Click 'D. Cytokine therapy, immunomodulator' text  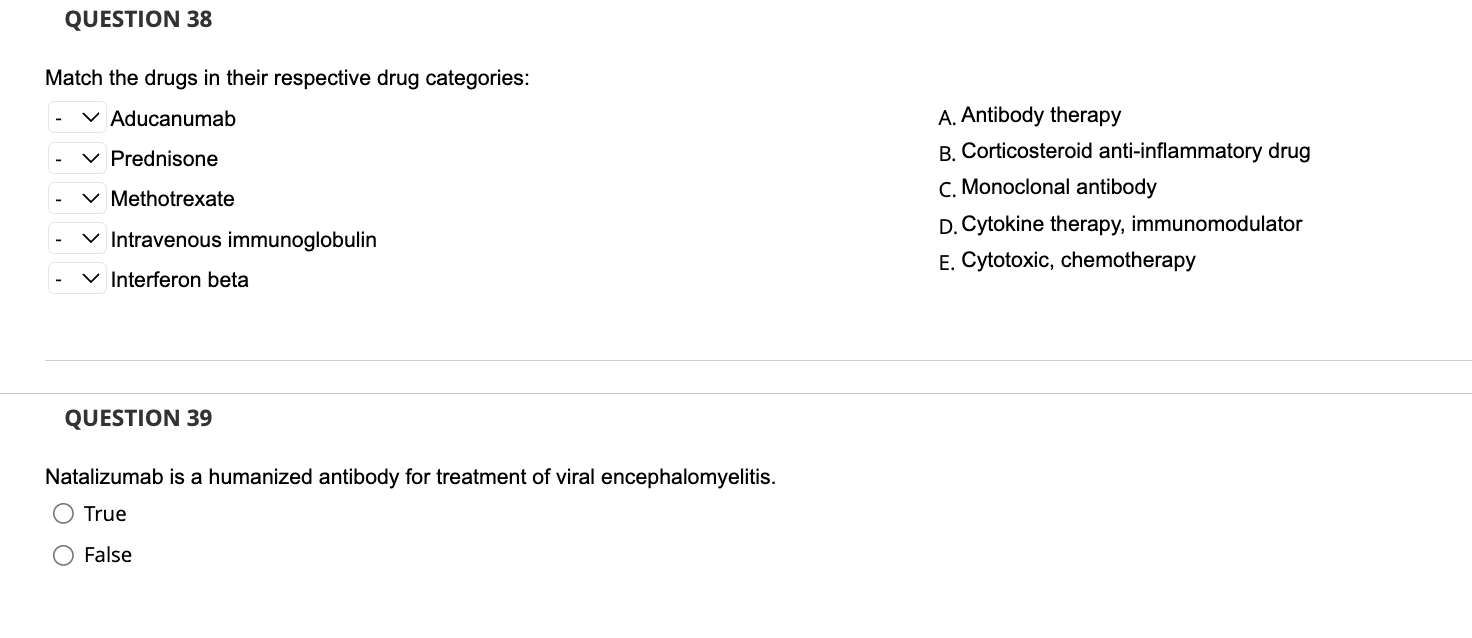1130,224
